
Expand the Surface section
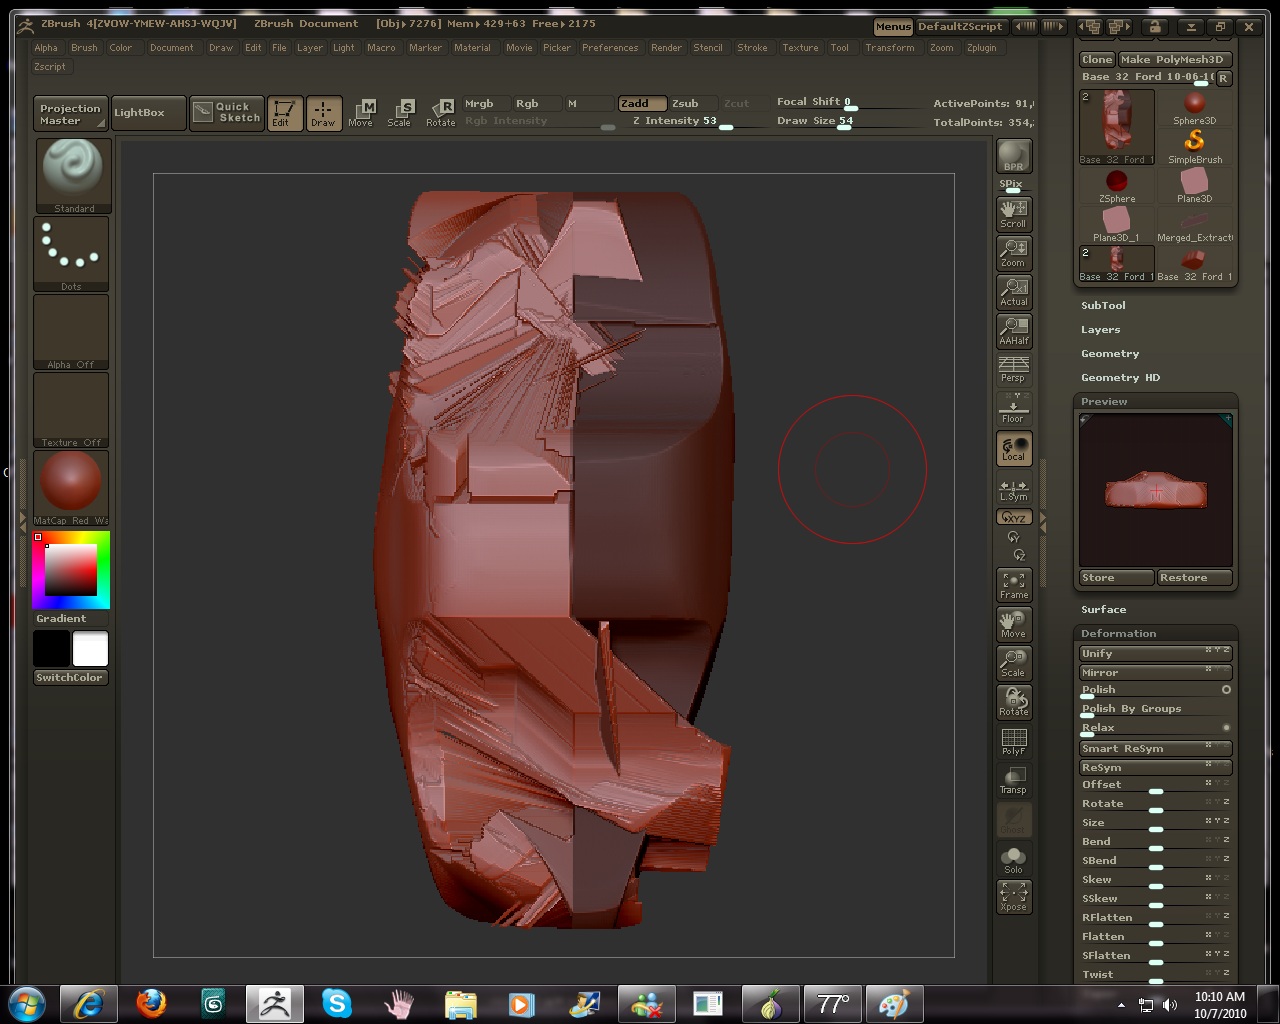(x=1103, y=610)
